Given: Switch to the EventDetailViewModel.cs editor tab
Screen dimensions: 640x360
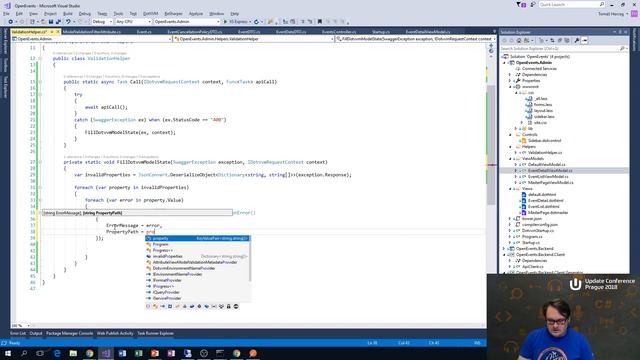Looking at the screenshot, I should [x=428, y=31].
